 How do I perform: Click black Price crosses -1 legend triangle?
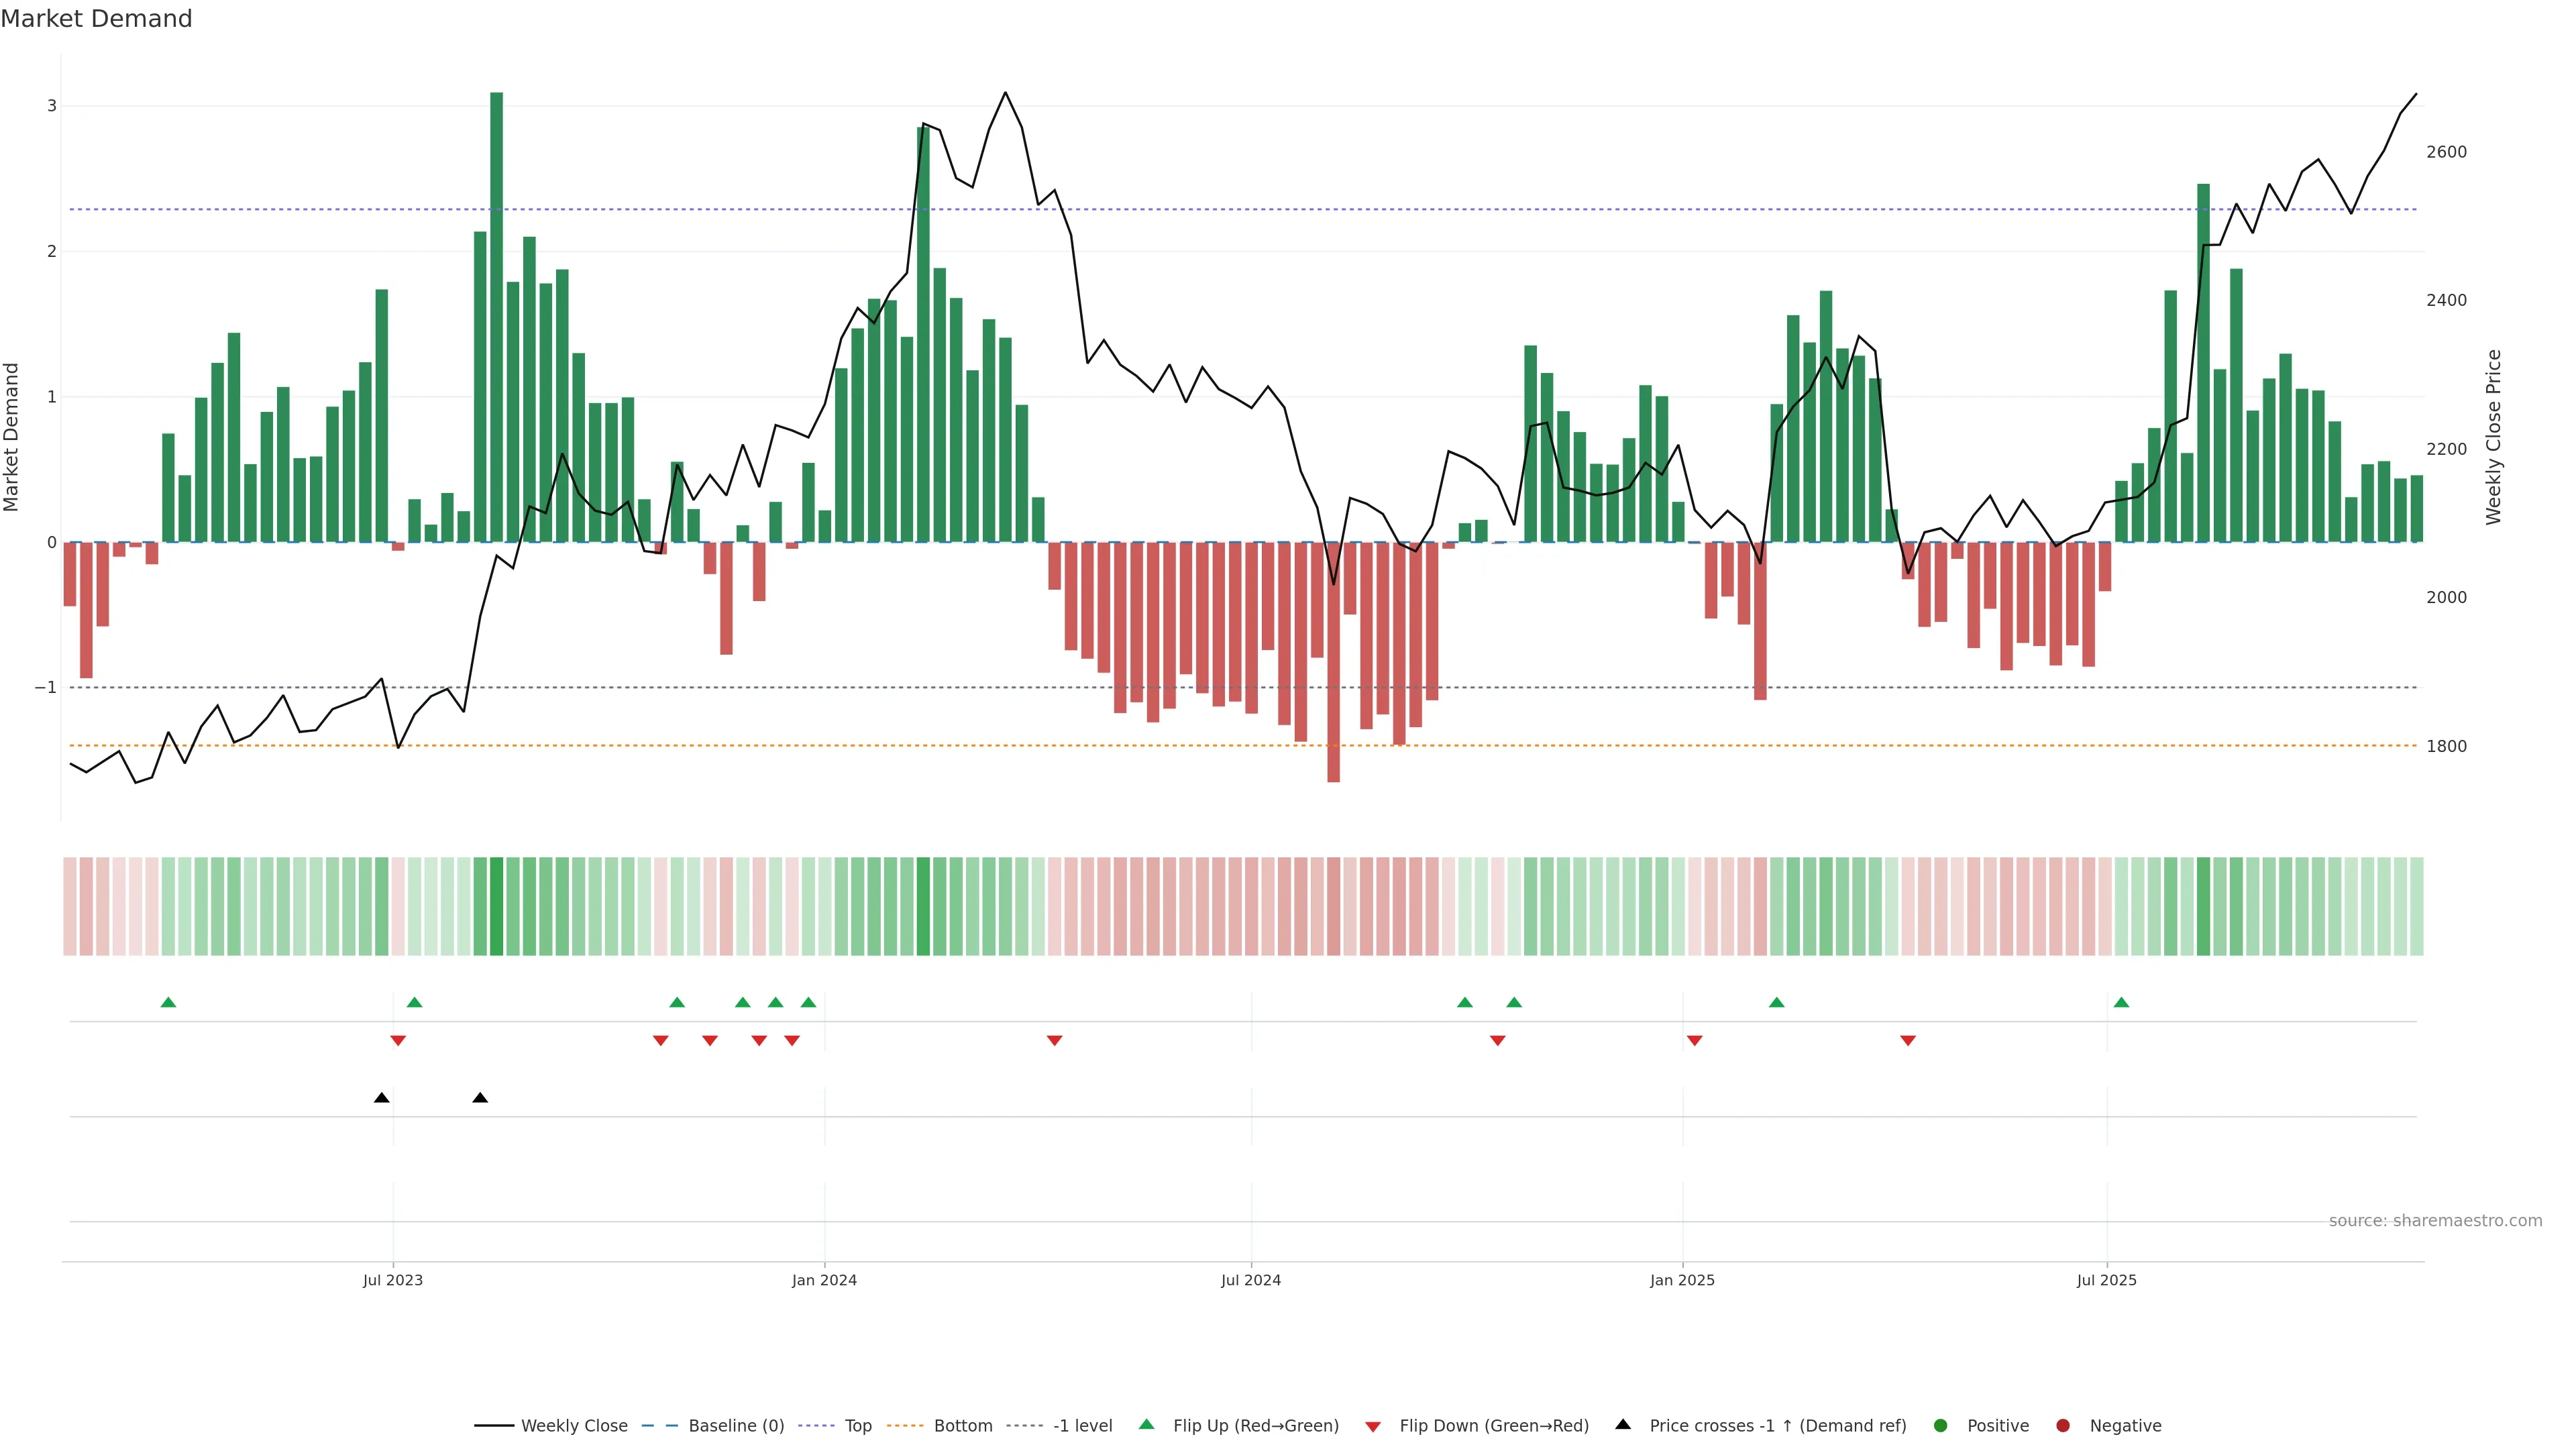coord(1623,1425)
